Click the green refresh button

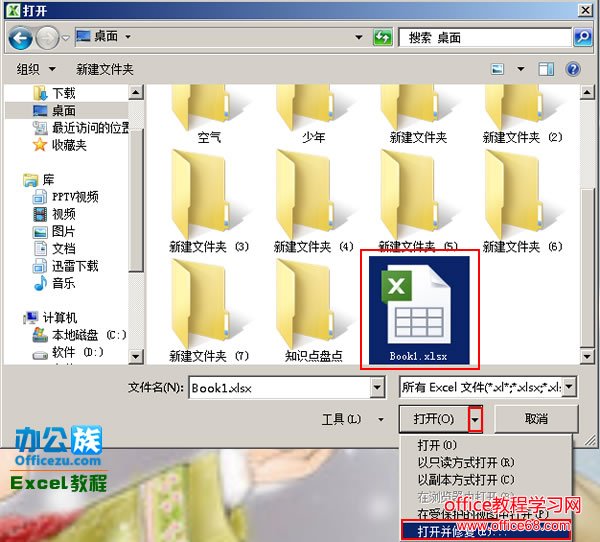(x=382, y=37)
